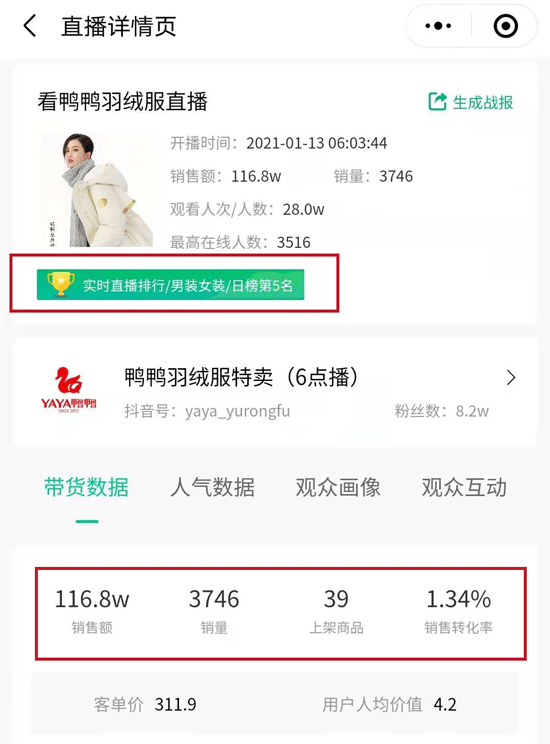
Task: Open the YAYA 鸭鸭 brand logo
Action: pyautogui.click(x=68, y=390)
